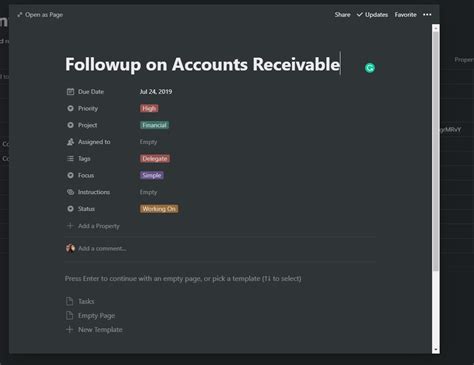
Task: Click the Open as Page expand icon
Action: click(x=20, y=15)
